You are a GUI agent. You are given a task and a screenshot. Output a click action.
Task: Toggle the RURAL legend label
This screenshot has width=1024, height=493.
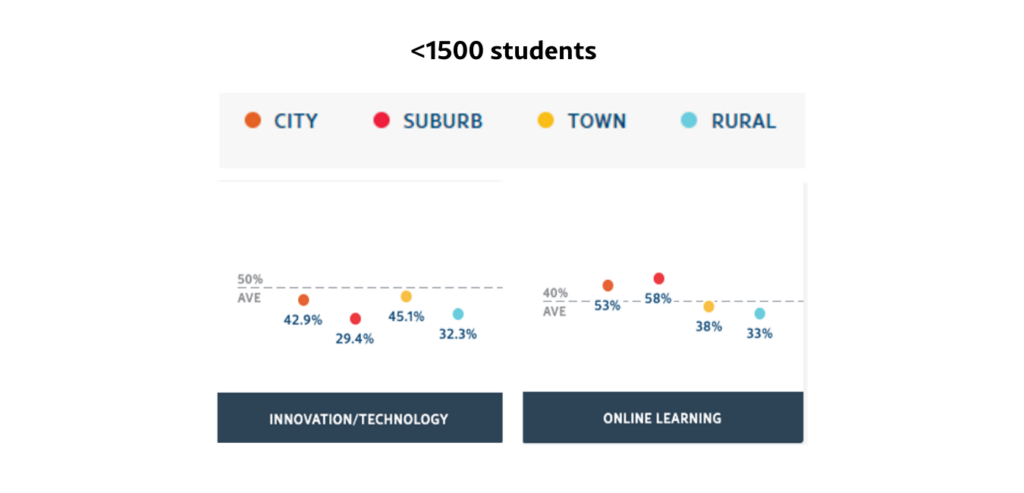(743, 122)
